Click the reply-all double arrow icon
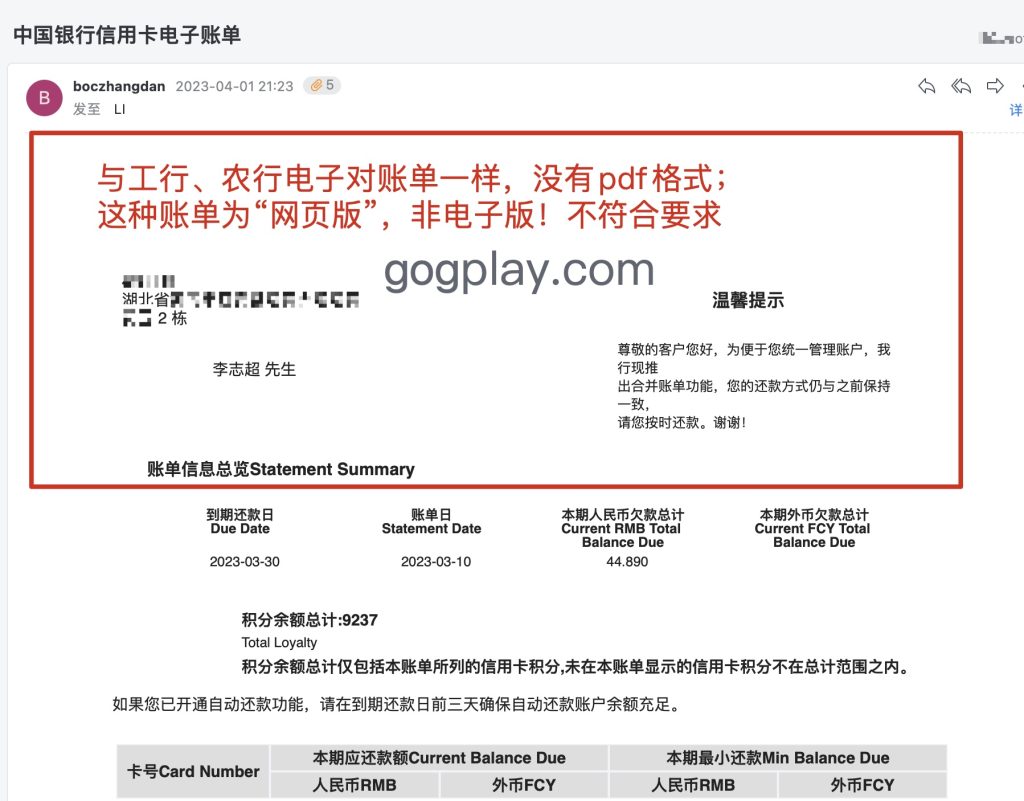The height and width of the screenshot is (801, 1024). coord(961,86)
